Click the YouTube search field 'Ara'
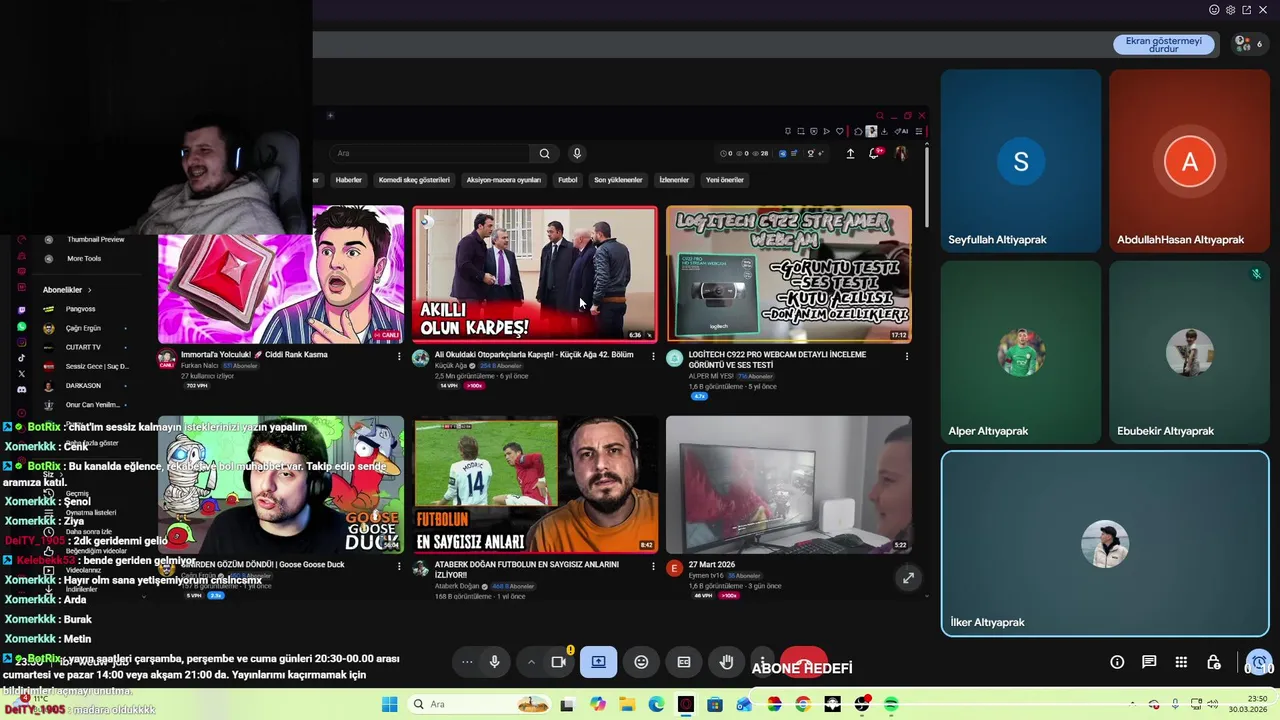The height and width of the screenshot is (720, 1280). tap(430, 153)
